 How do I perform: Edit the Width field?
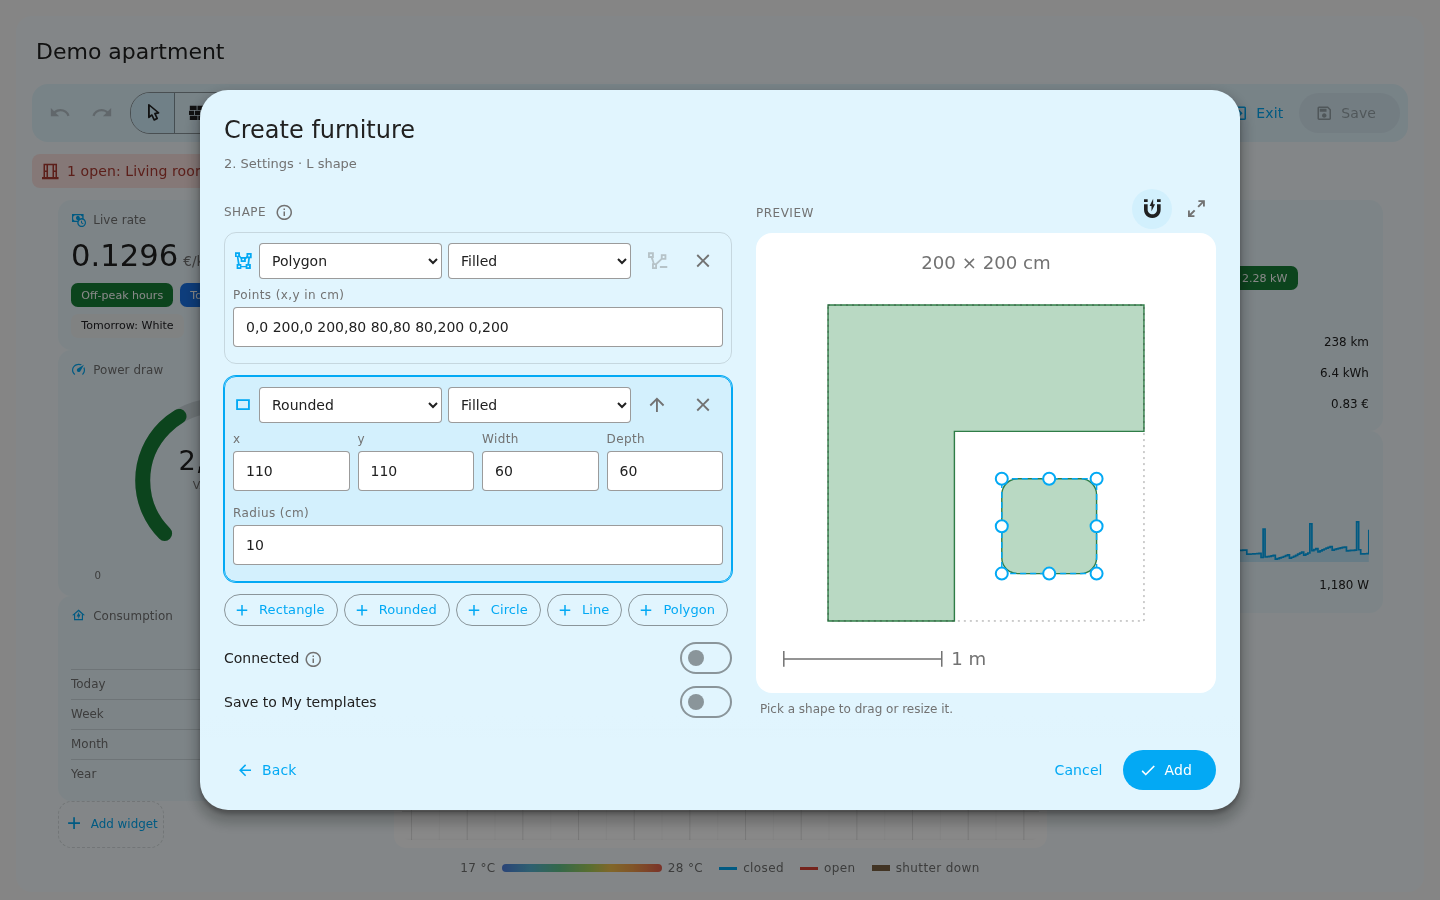tap(540, 471)
